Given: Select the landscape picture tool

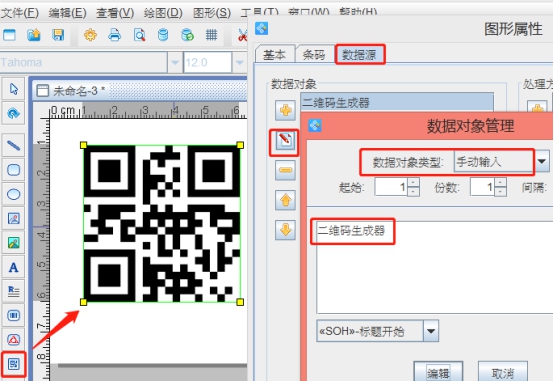Looking at the screenshot, I should pyautogui.click(x=13, y=243).
